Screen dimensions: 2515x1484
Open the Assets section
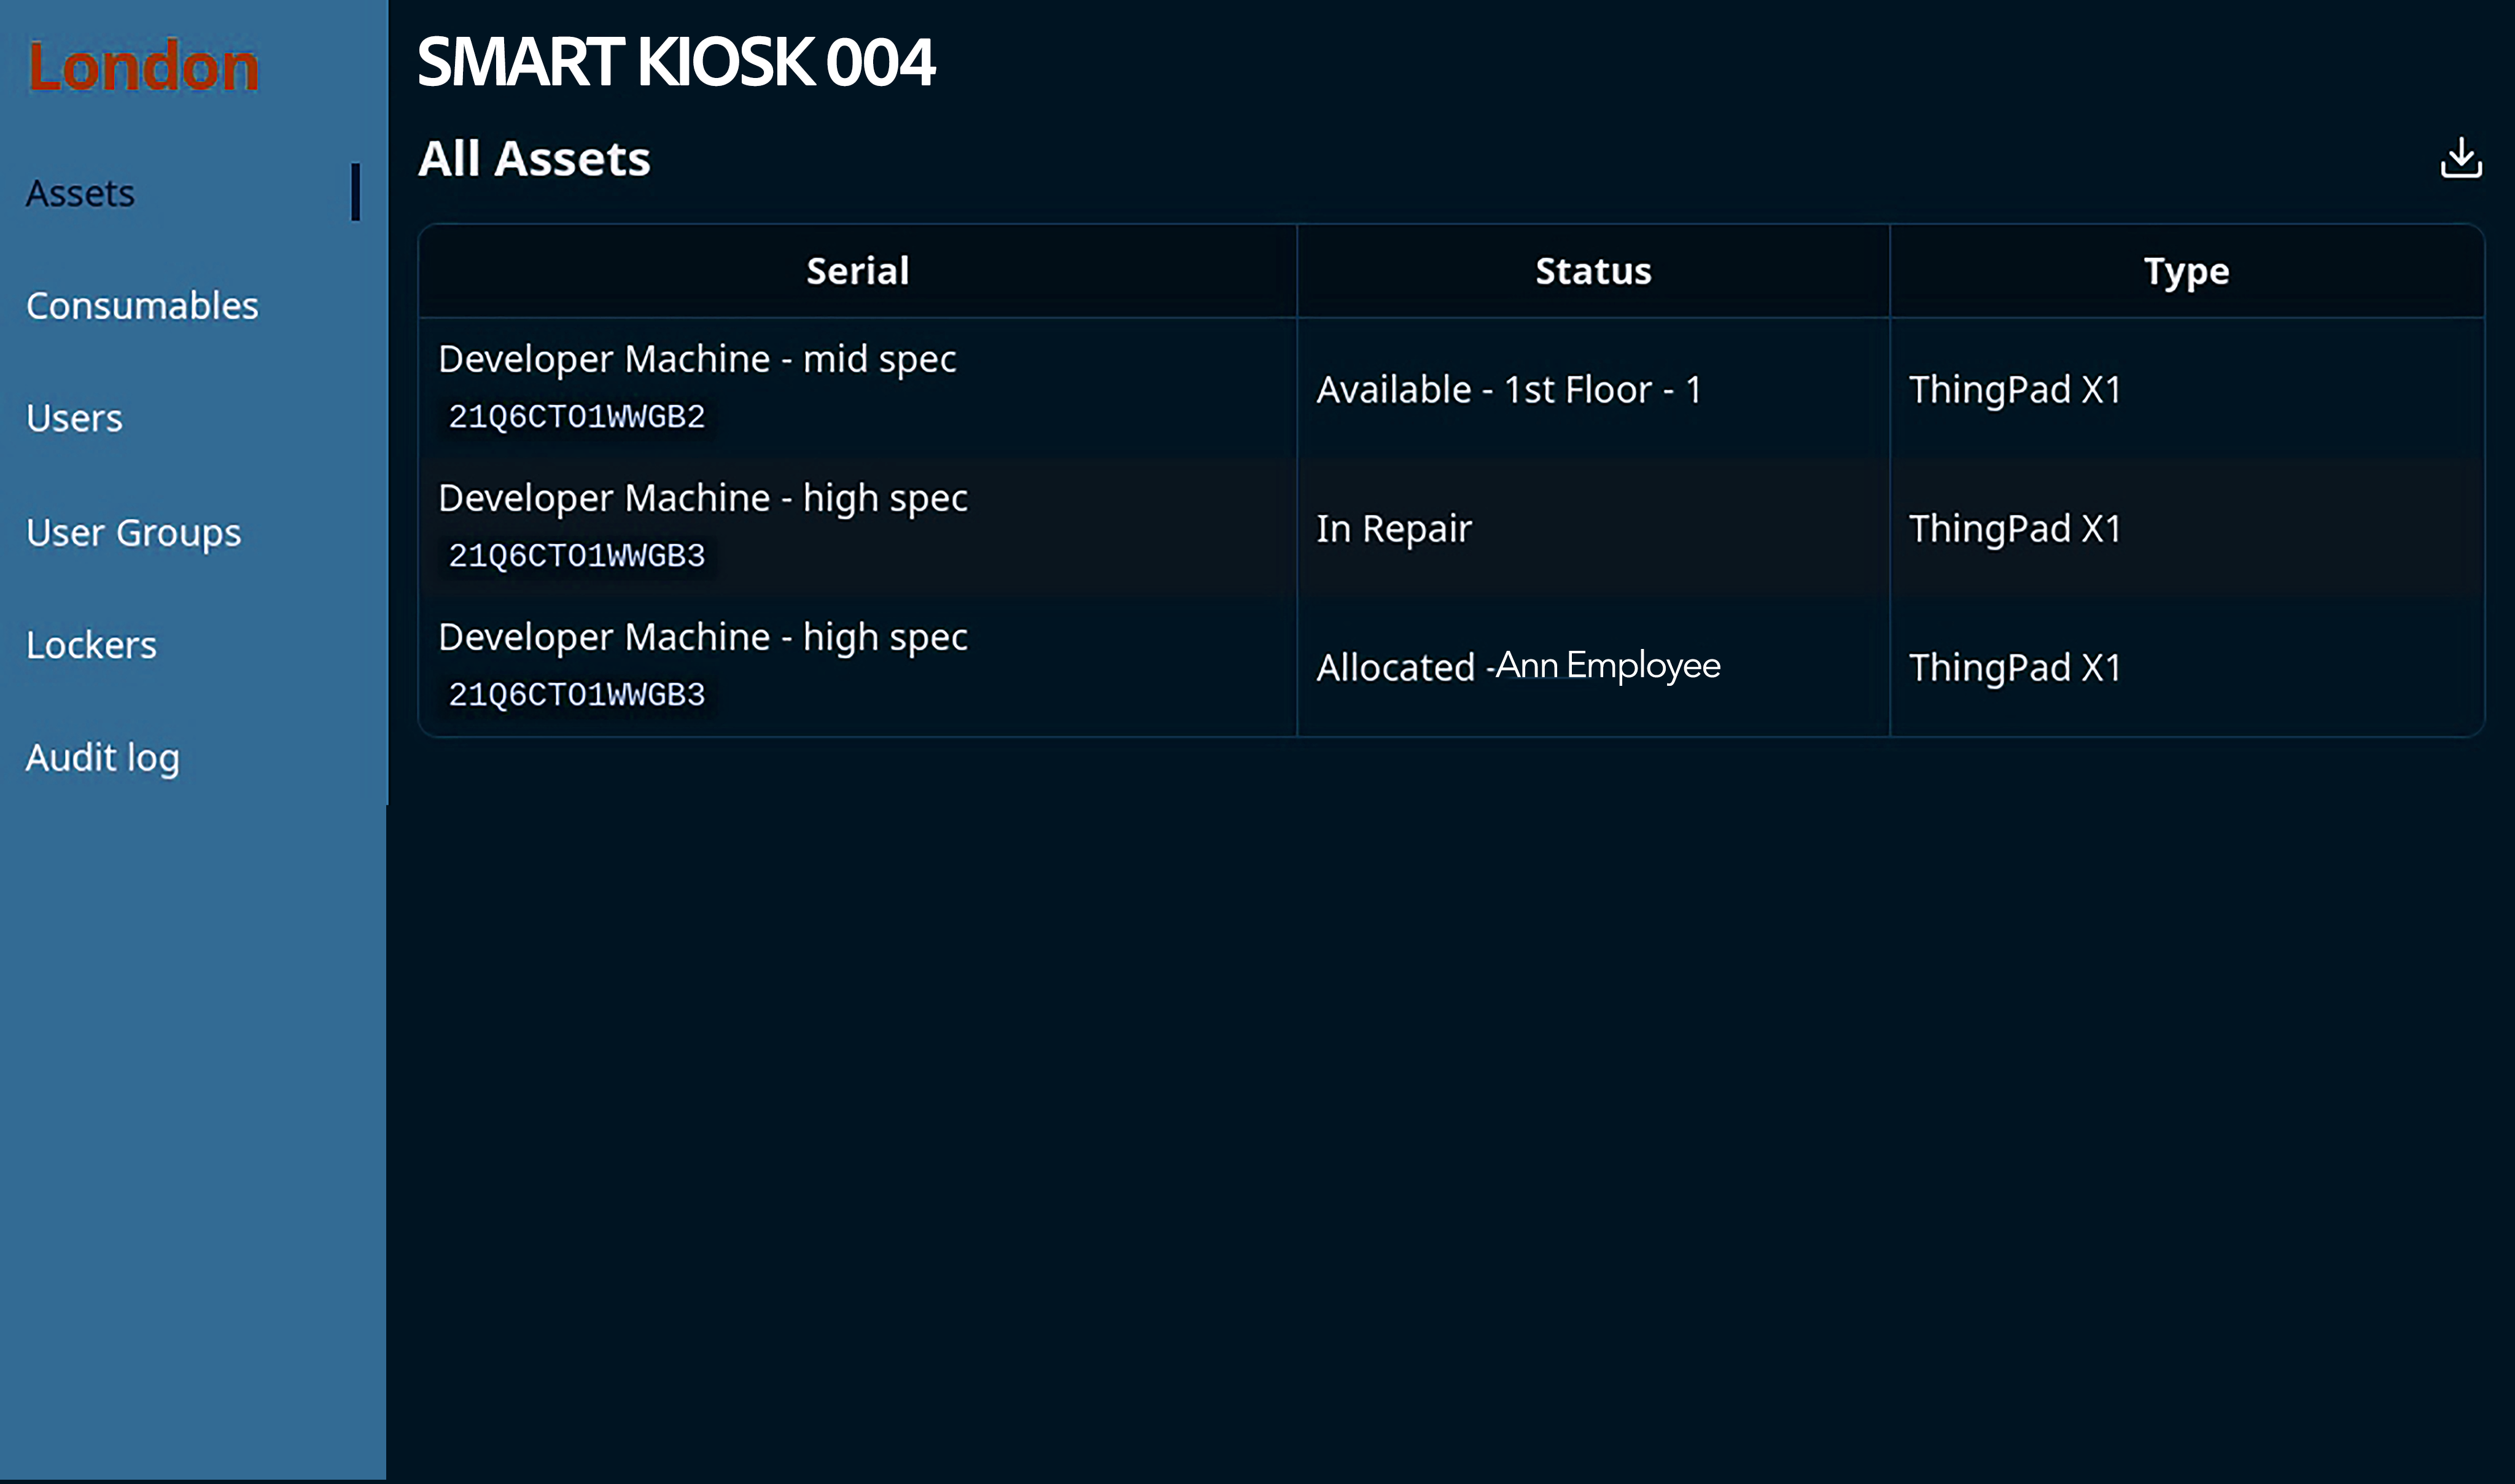(x=80, y=192)
